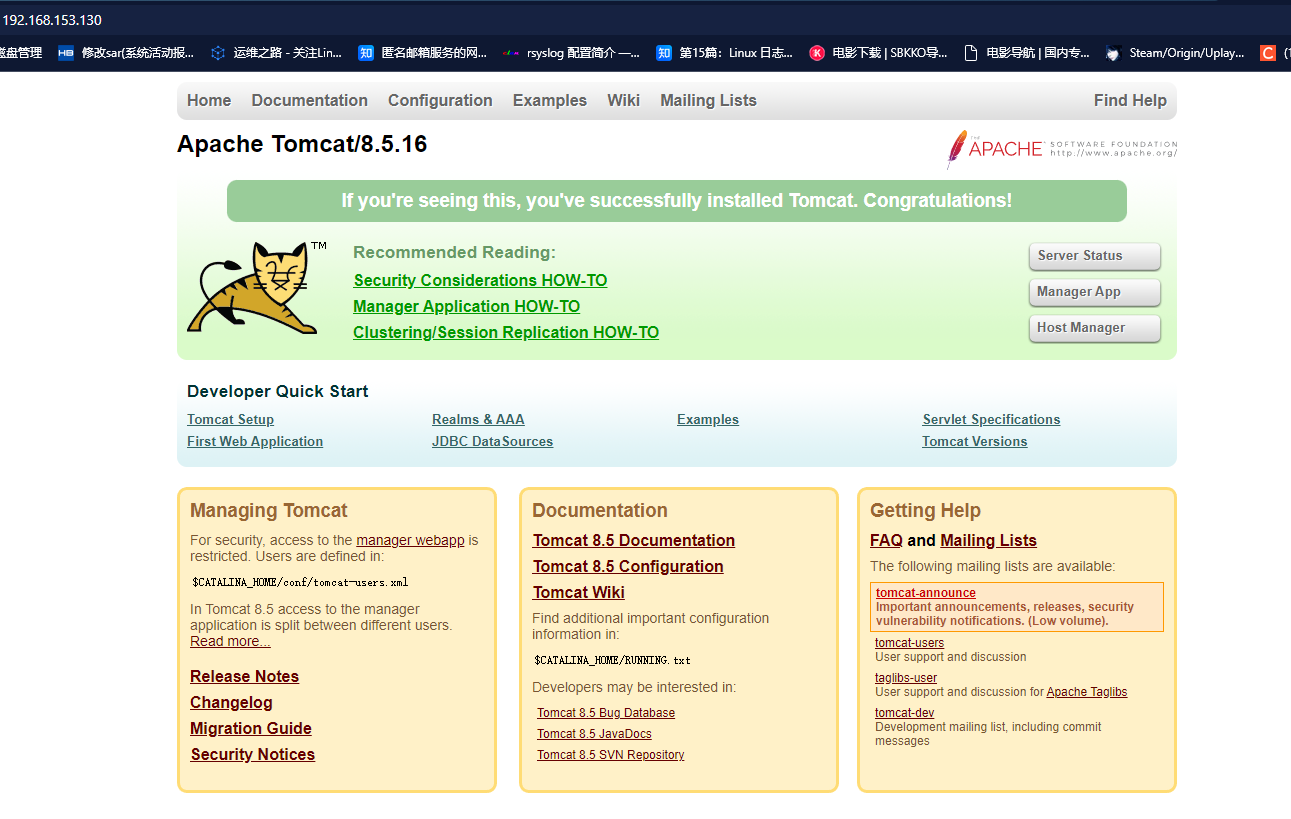The height and width of the screenshot is (819, 1291).
Task: Click the Developer Quick Start heading
Action: pyautogui.click(x=278, y=392)
